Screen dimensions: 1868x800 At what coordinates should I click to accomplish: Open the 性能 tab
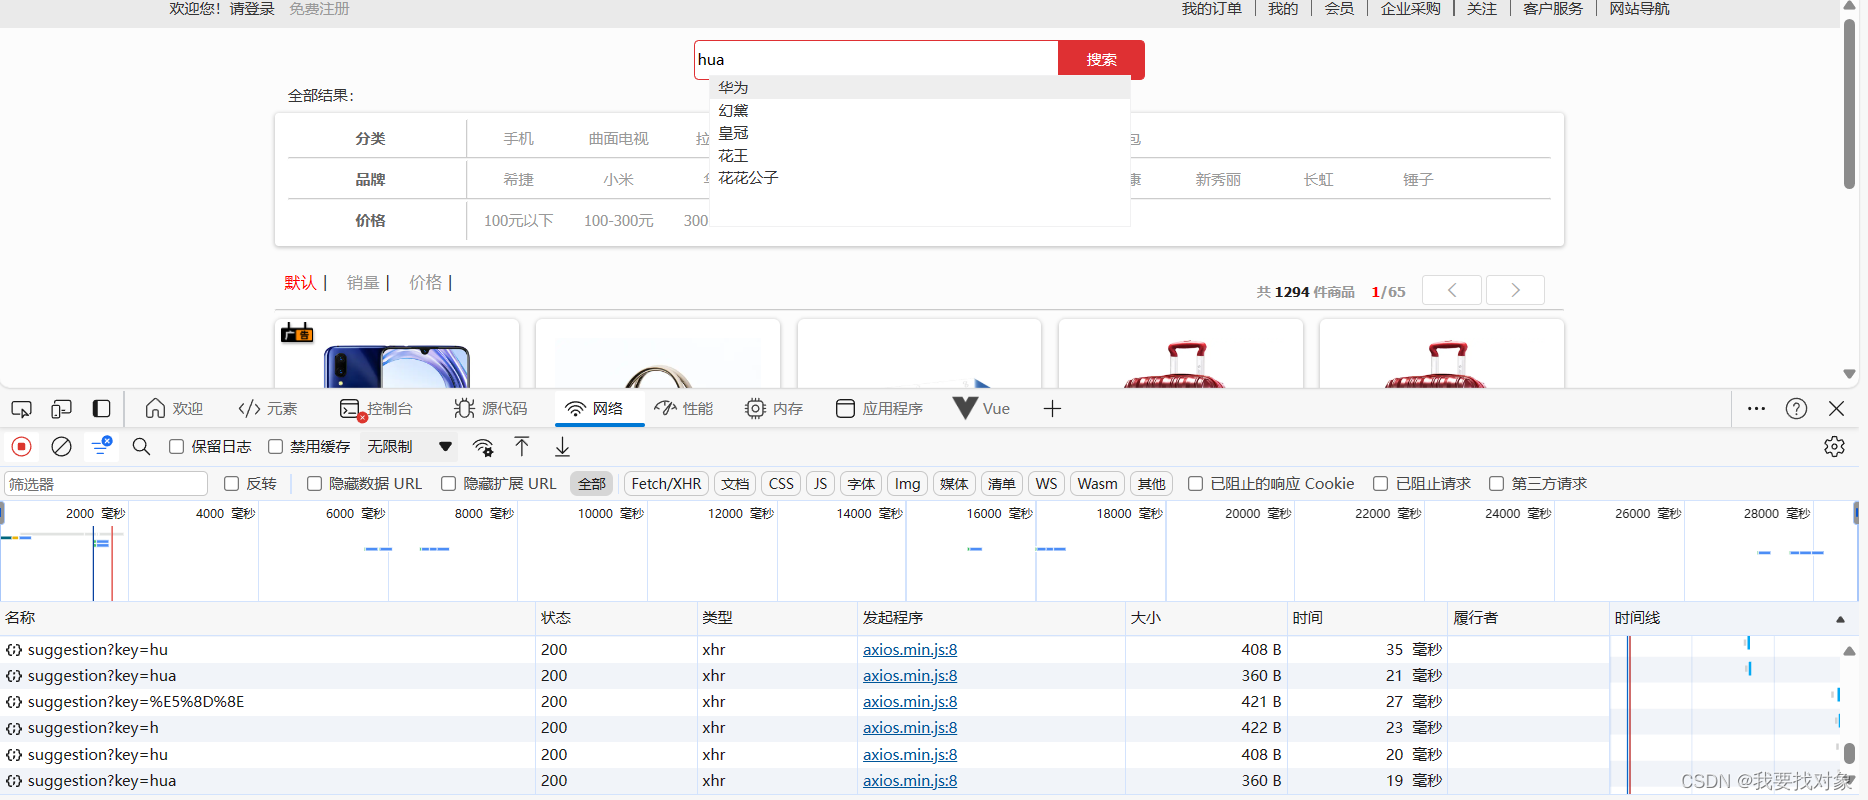(x=684, y=409)
